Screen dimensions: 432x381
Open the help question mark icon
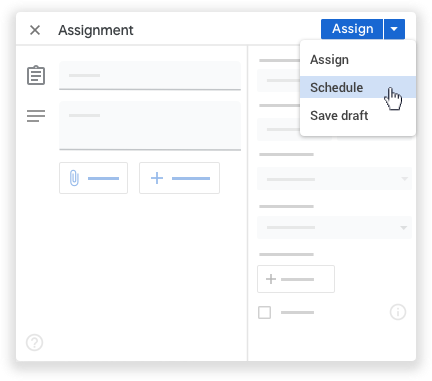(x=35, y=342)
